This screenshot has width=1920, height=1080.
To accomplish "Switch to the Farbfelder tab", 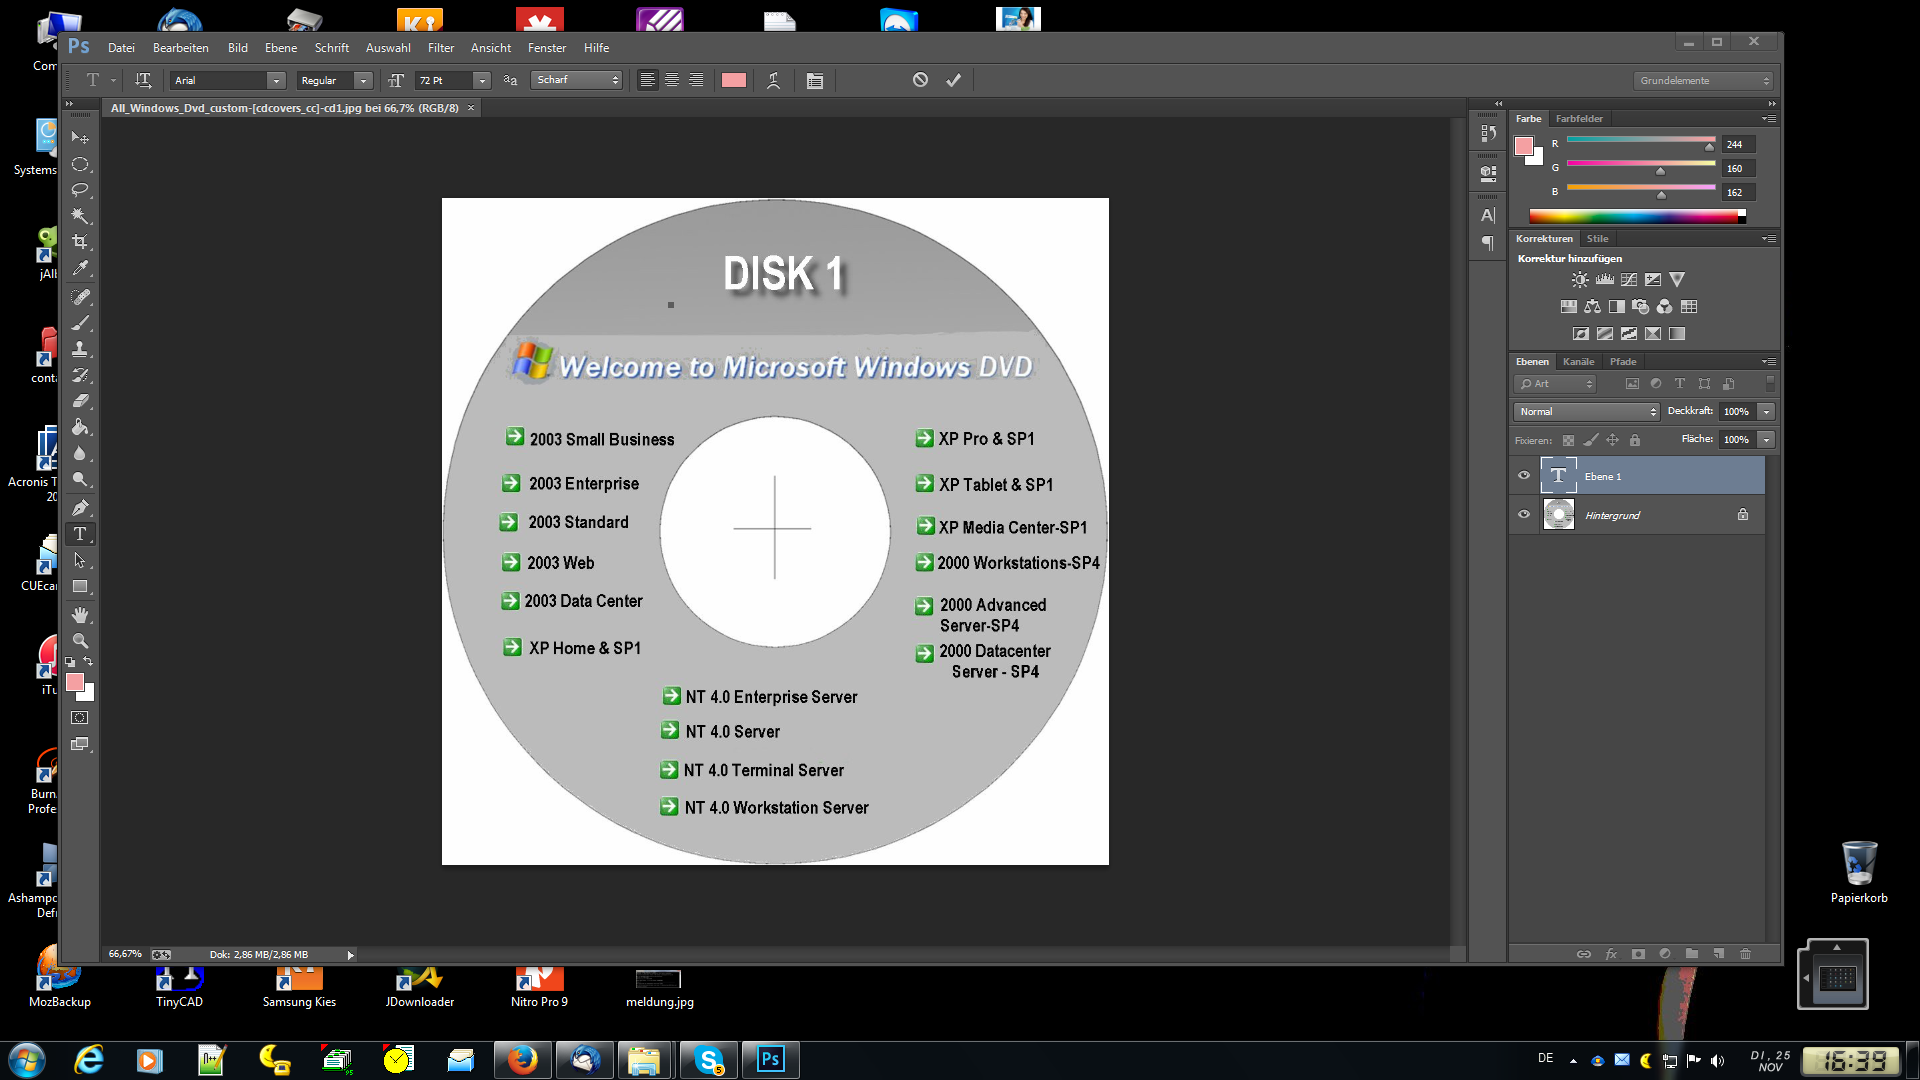I will (1579, 119).
